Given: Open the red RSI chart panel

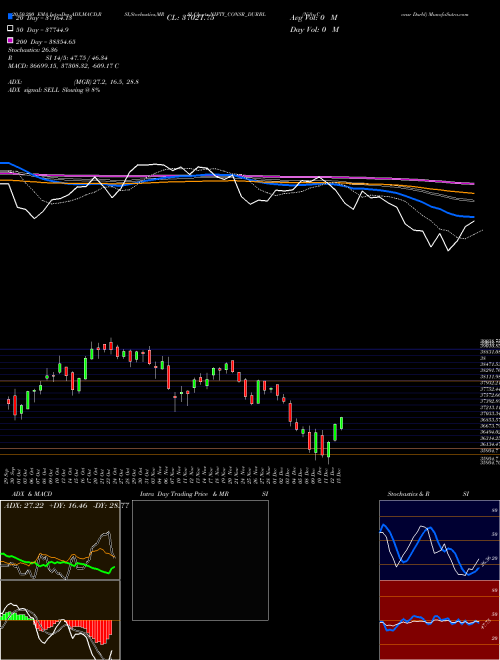Looking at the screenshot, I should [439, 620].
